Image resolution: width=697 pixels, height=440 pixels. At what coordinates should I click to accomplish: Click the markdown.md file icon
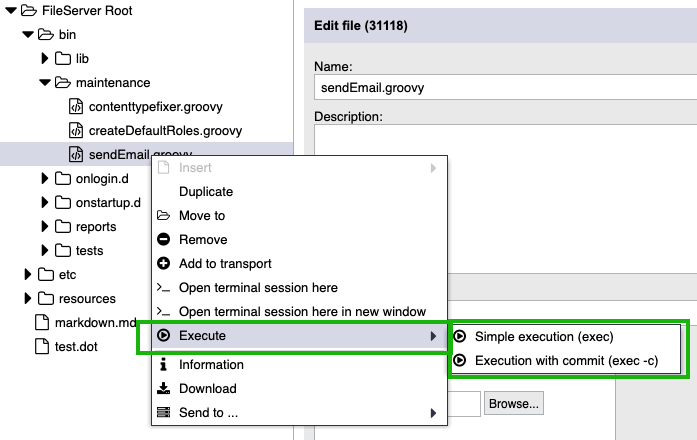coord(42,323)
